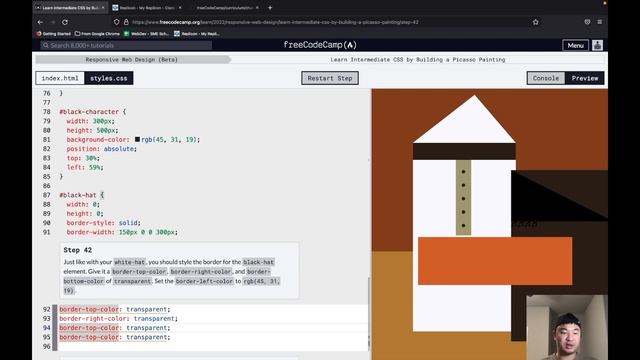Click the padlock site info icon

[126, 22]
